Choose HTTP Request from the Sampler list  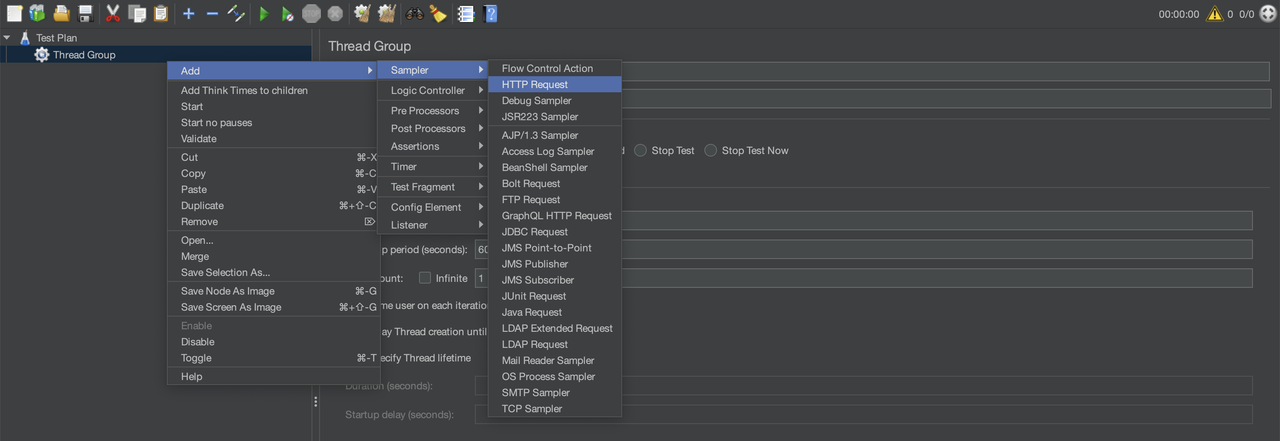[x=535, y=85]
